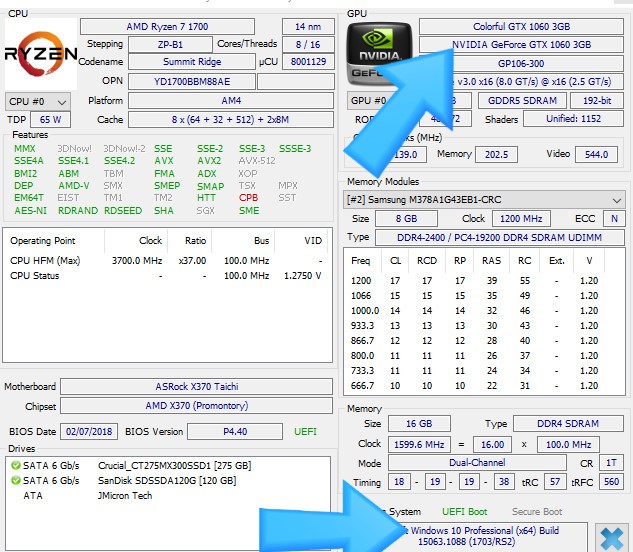Image resolution: width=633 pixels, height=552 pixels.
Task: Click the BIOS version P4.40 field
Action: [235, 432]
